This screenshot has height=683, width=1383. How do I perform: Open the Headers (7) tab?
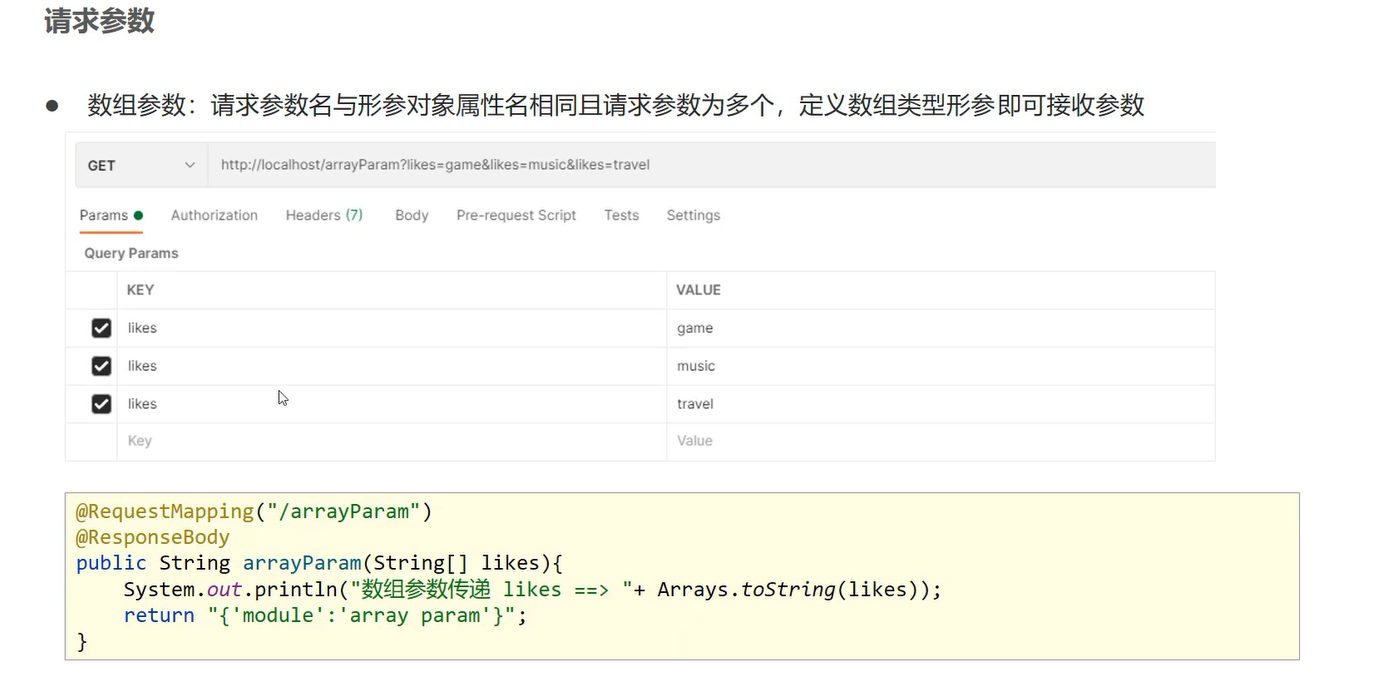coord(324,215)
